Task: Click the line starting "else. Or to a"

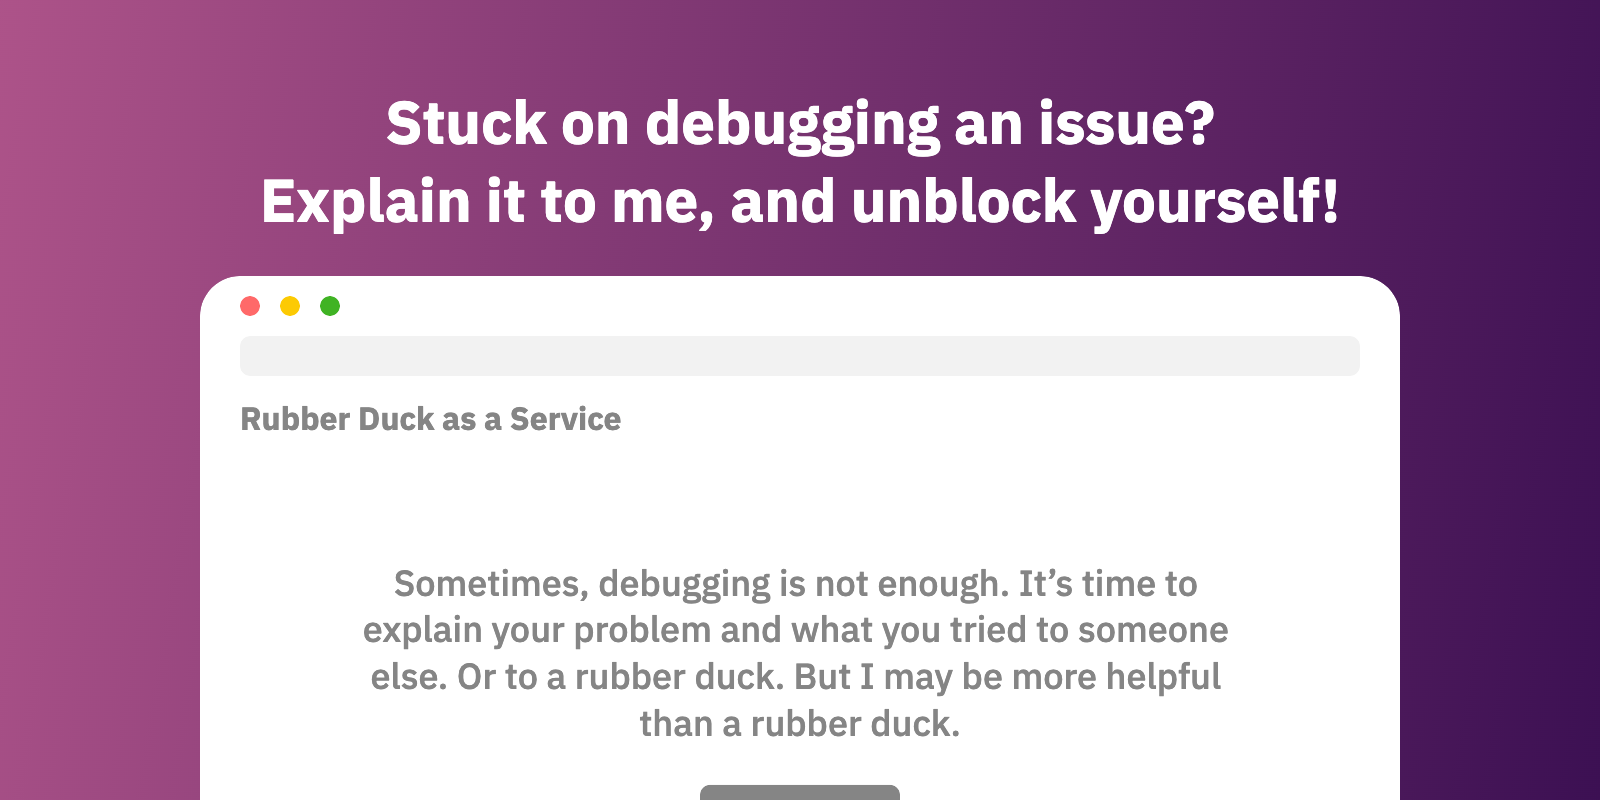Action: click(795, 677)
